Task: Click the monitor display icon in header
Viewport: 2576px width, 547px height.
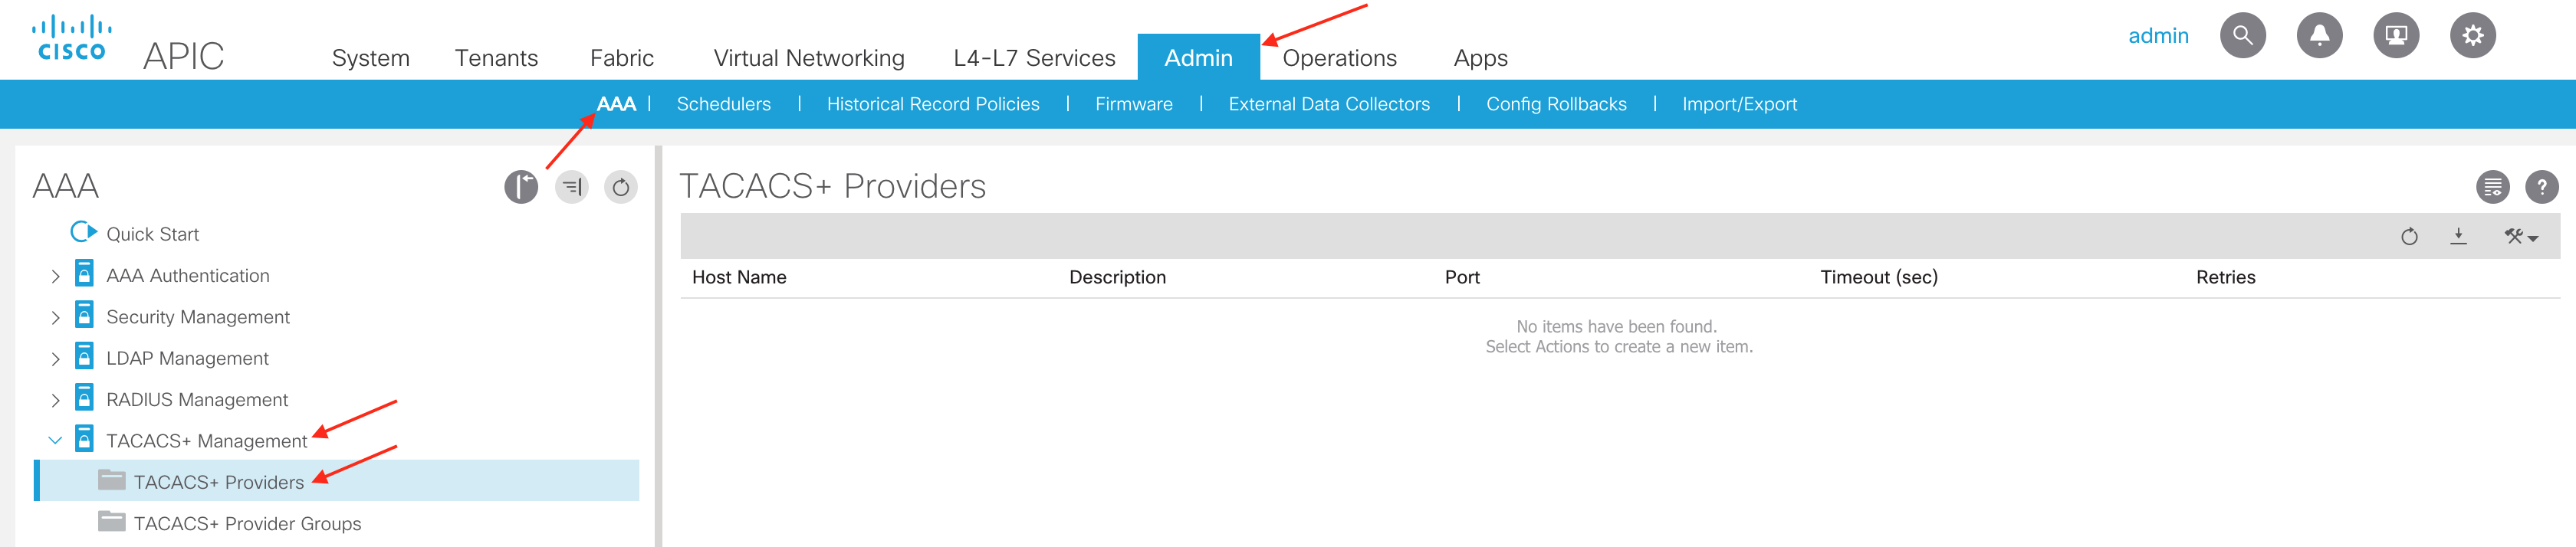Action: [2395, 36]
